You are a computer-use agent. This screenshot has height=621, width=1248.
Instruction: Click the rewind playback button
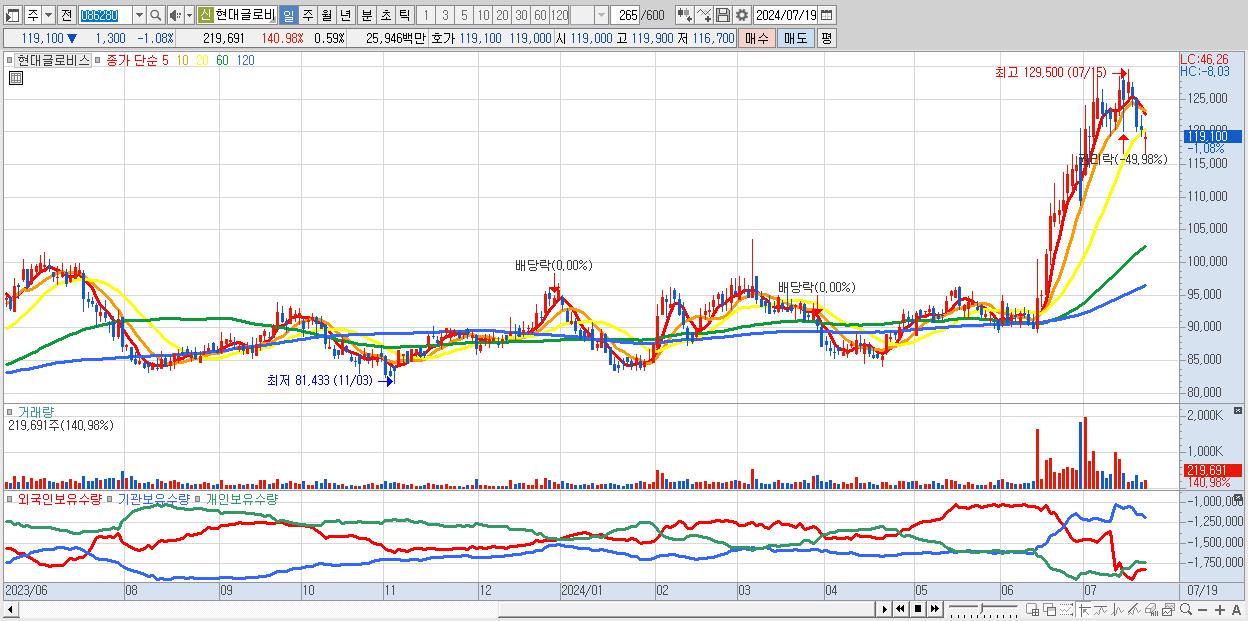(x=900, y=608)
